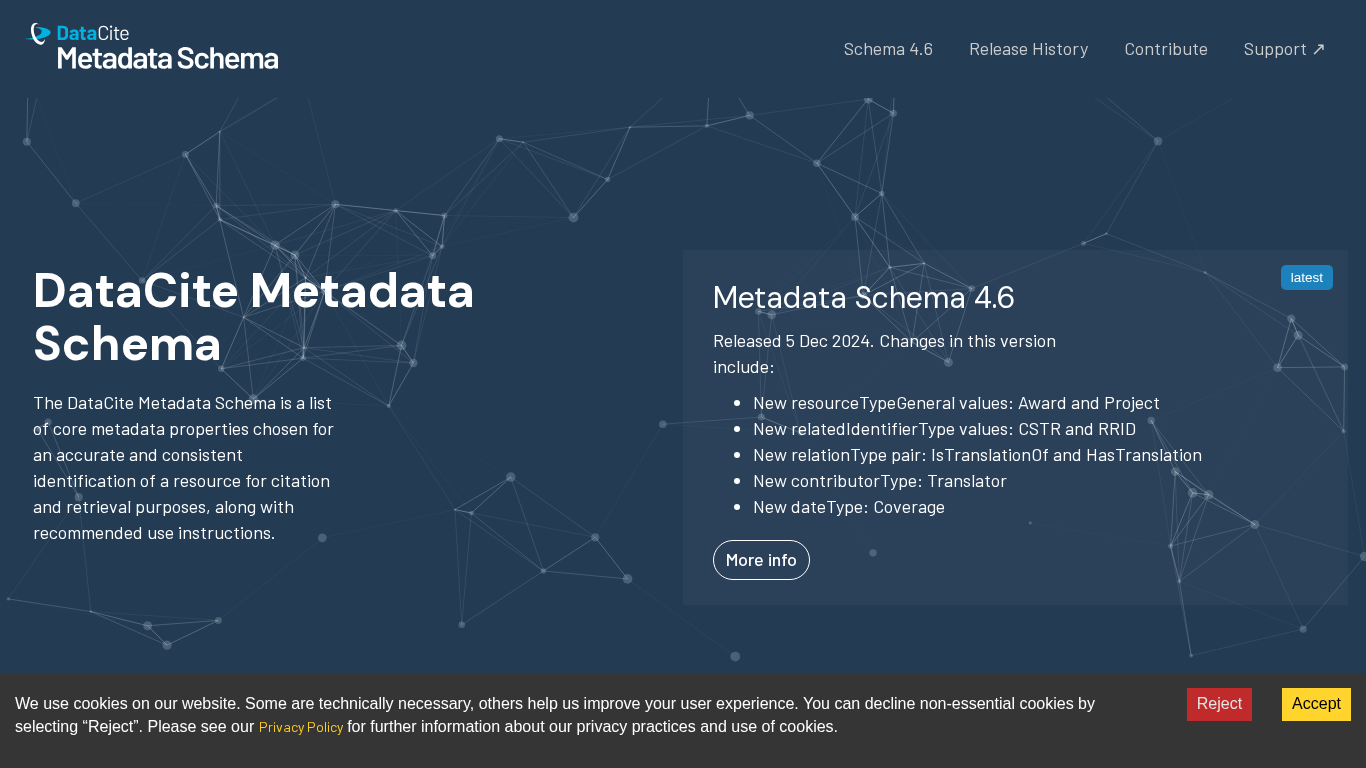Click the CSTR and RRID bullet item
1366x768 pixels.
click(x=944, y=429)
